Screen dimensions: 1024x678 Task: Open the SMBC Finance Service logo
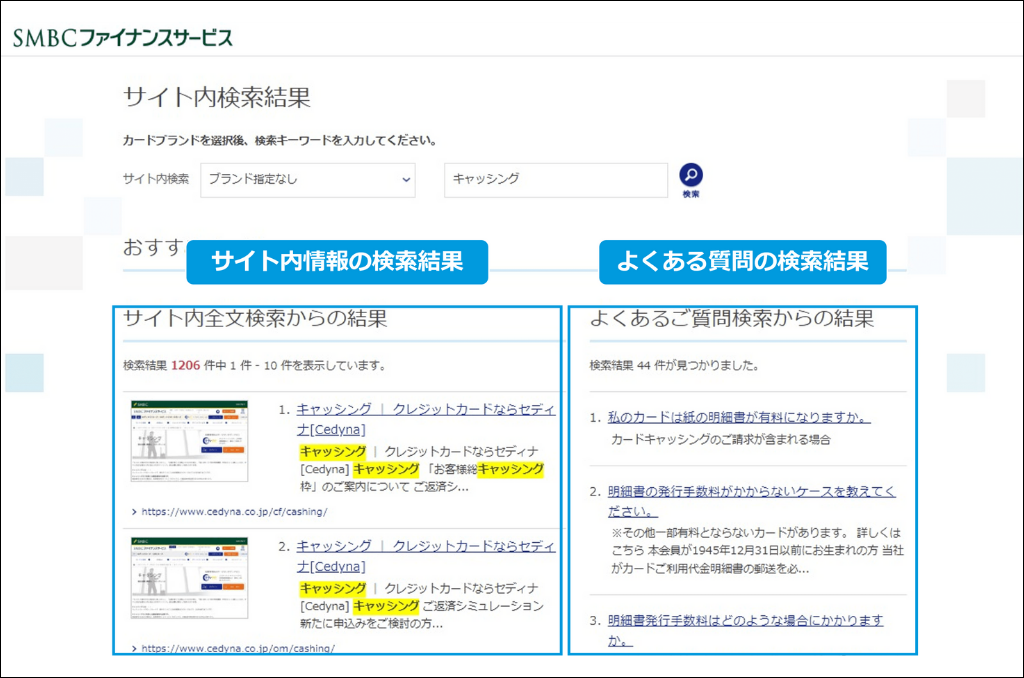coord(123,38)
